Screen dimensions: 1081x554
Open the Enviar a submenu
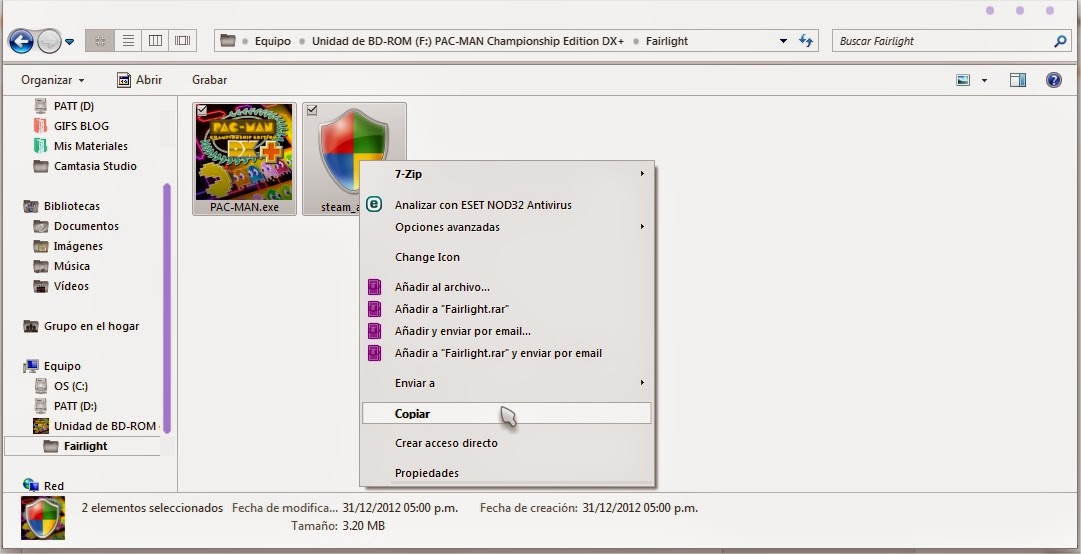(507, 383)
